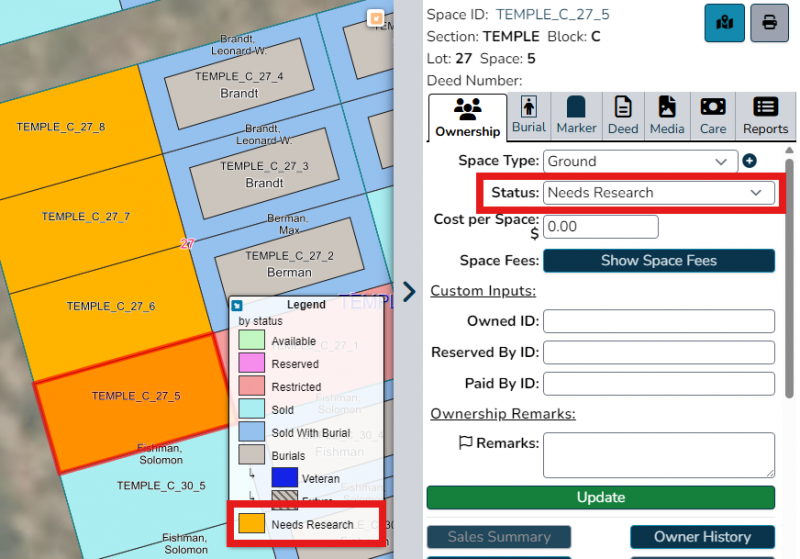Focus the Reserved By ID field

click(x=659, y=352)
